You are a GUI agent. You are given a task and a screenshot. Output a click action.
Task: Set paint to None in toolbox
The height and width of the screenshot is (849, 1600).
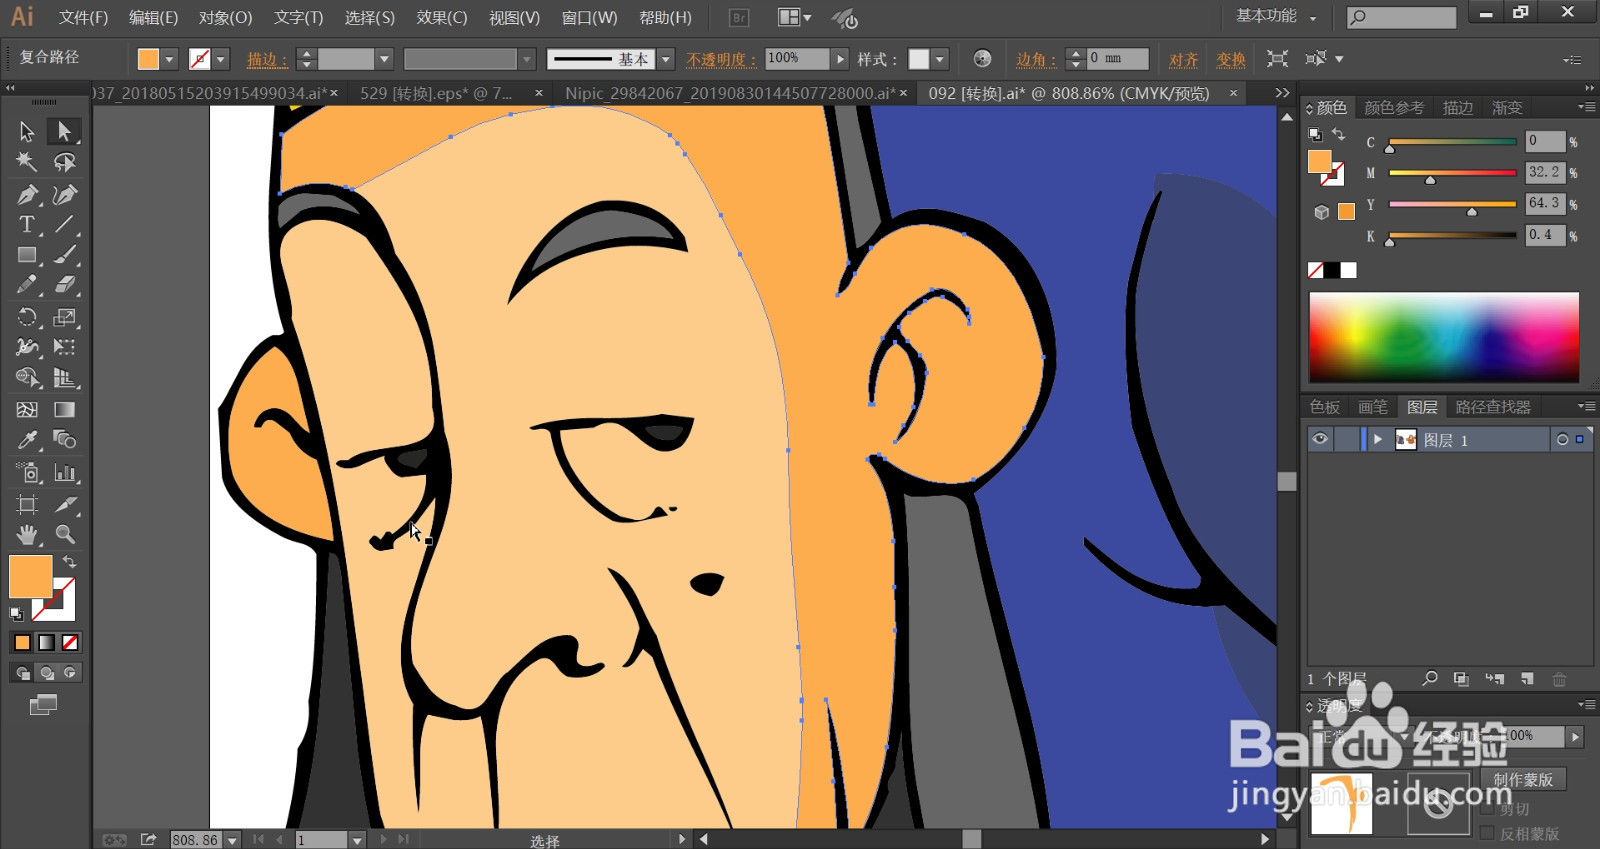70,642
